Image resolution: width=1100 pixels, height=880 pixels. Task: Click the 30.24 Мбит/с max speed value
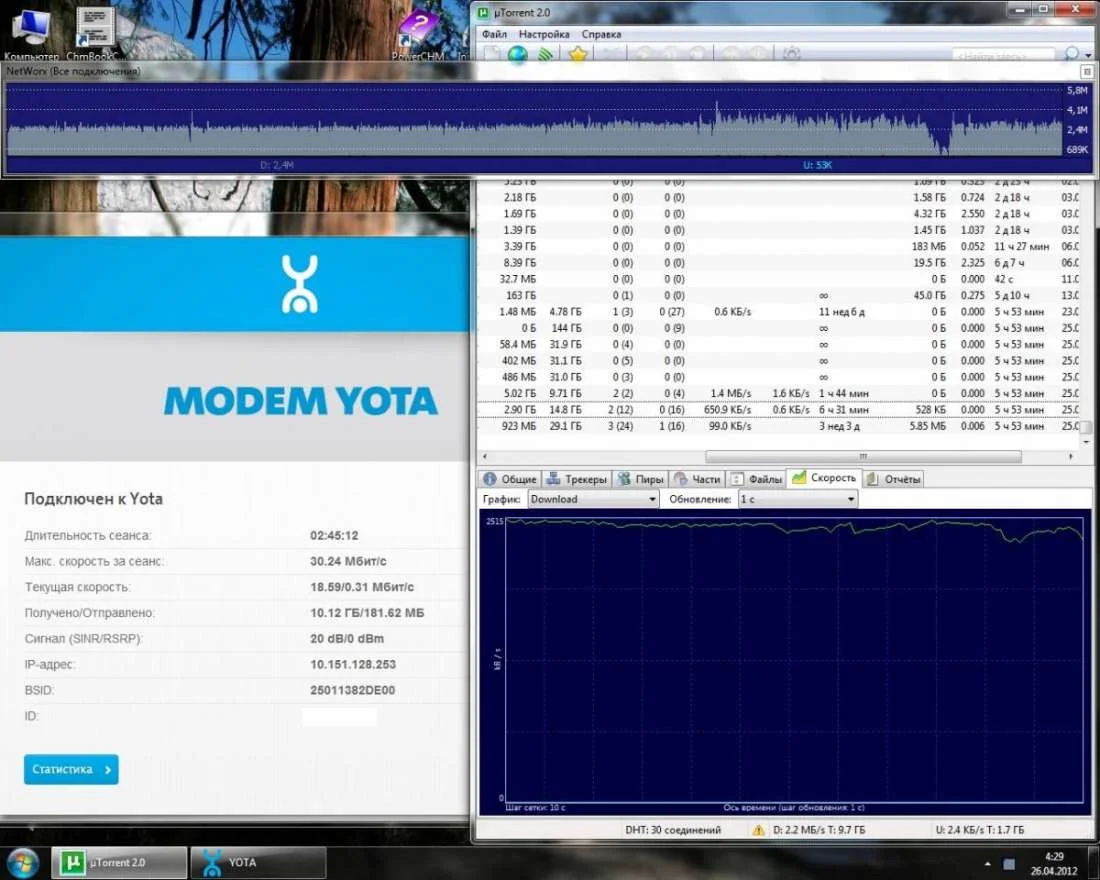click(348, 561)
